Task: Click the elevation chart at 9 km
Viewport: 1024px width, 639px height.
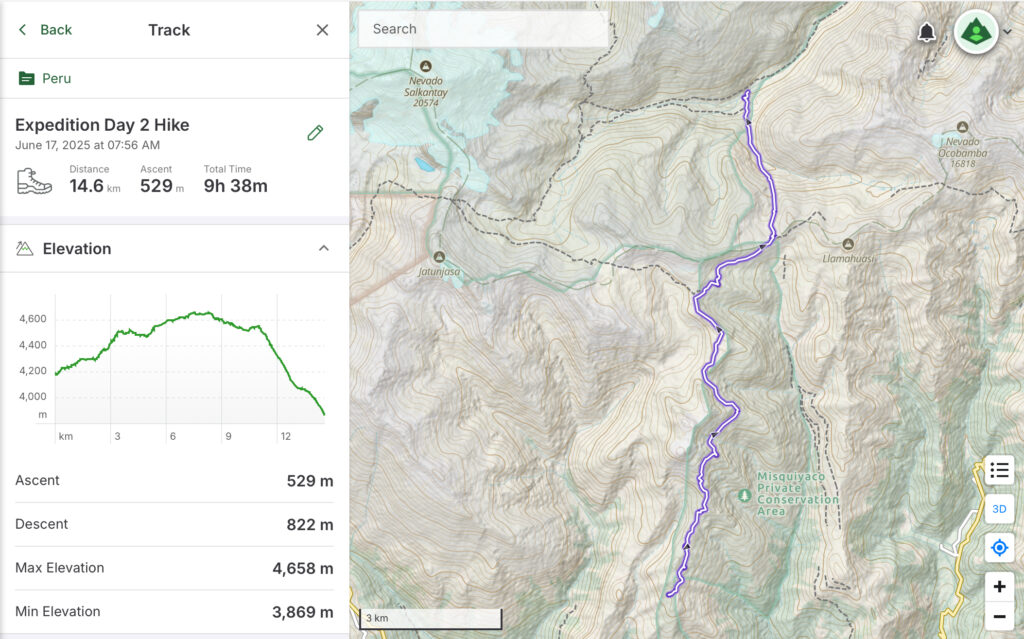Action: pyautogui.click(x=228, y=380)
